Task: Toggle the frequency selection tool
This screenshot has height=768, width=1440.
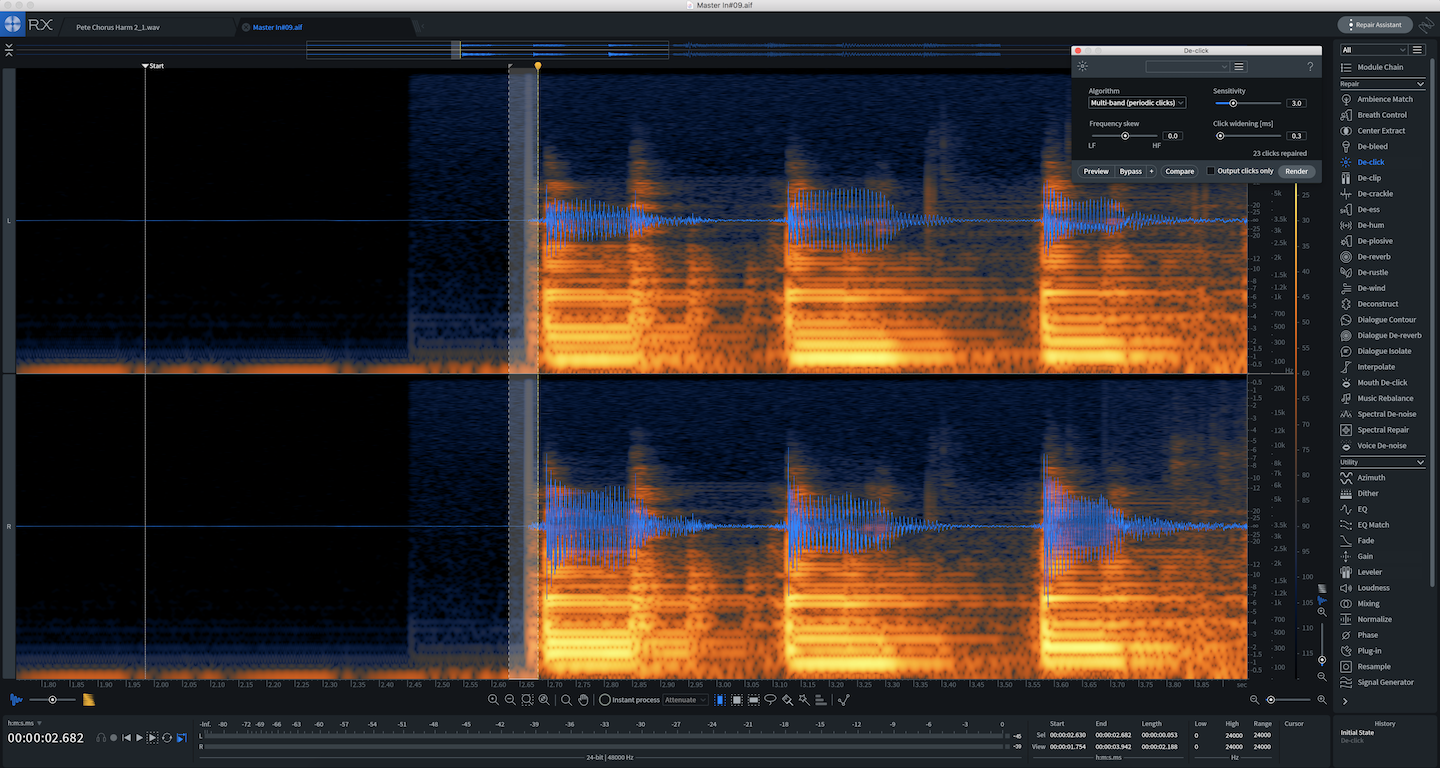Action: coord(754,700)
